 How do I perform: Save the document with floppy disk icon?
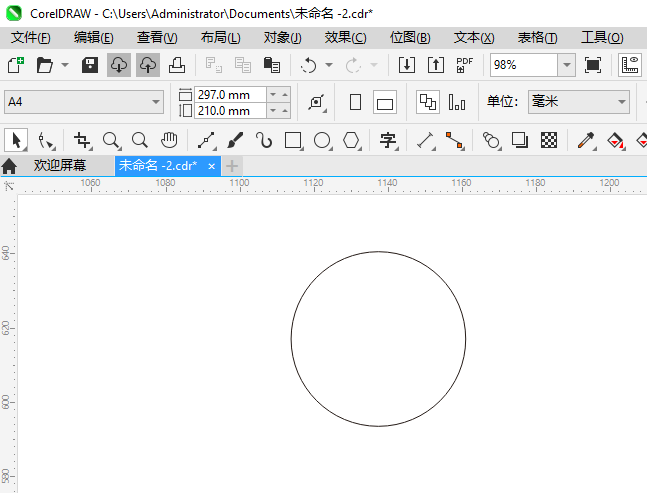pyautogui.click(x=90, y=65)
